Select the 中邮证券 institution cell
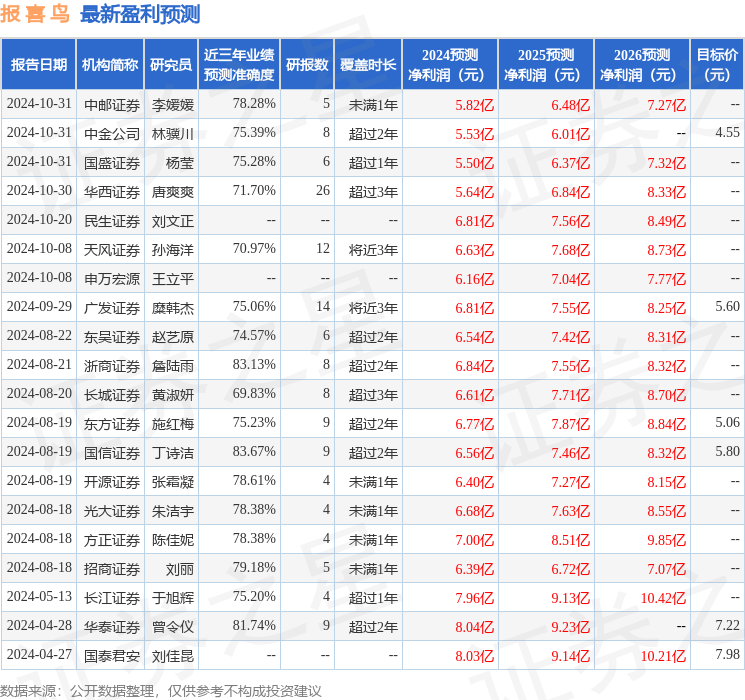 point(112,105)
